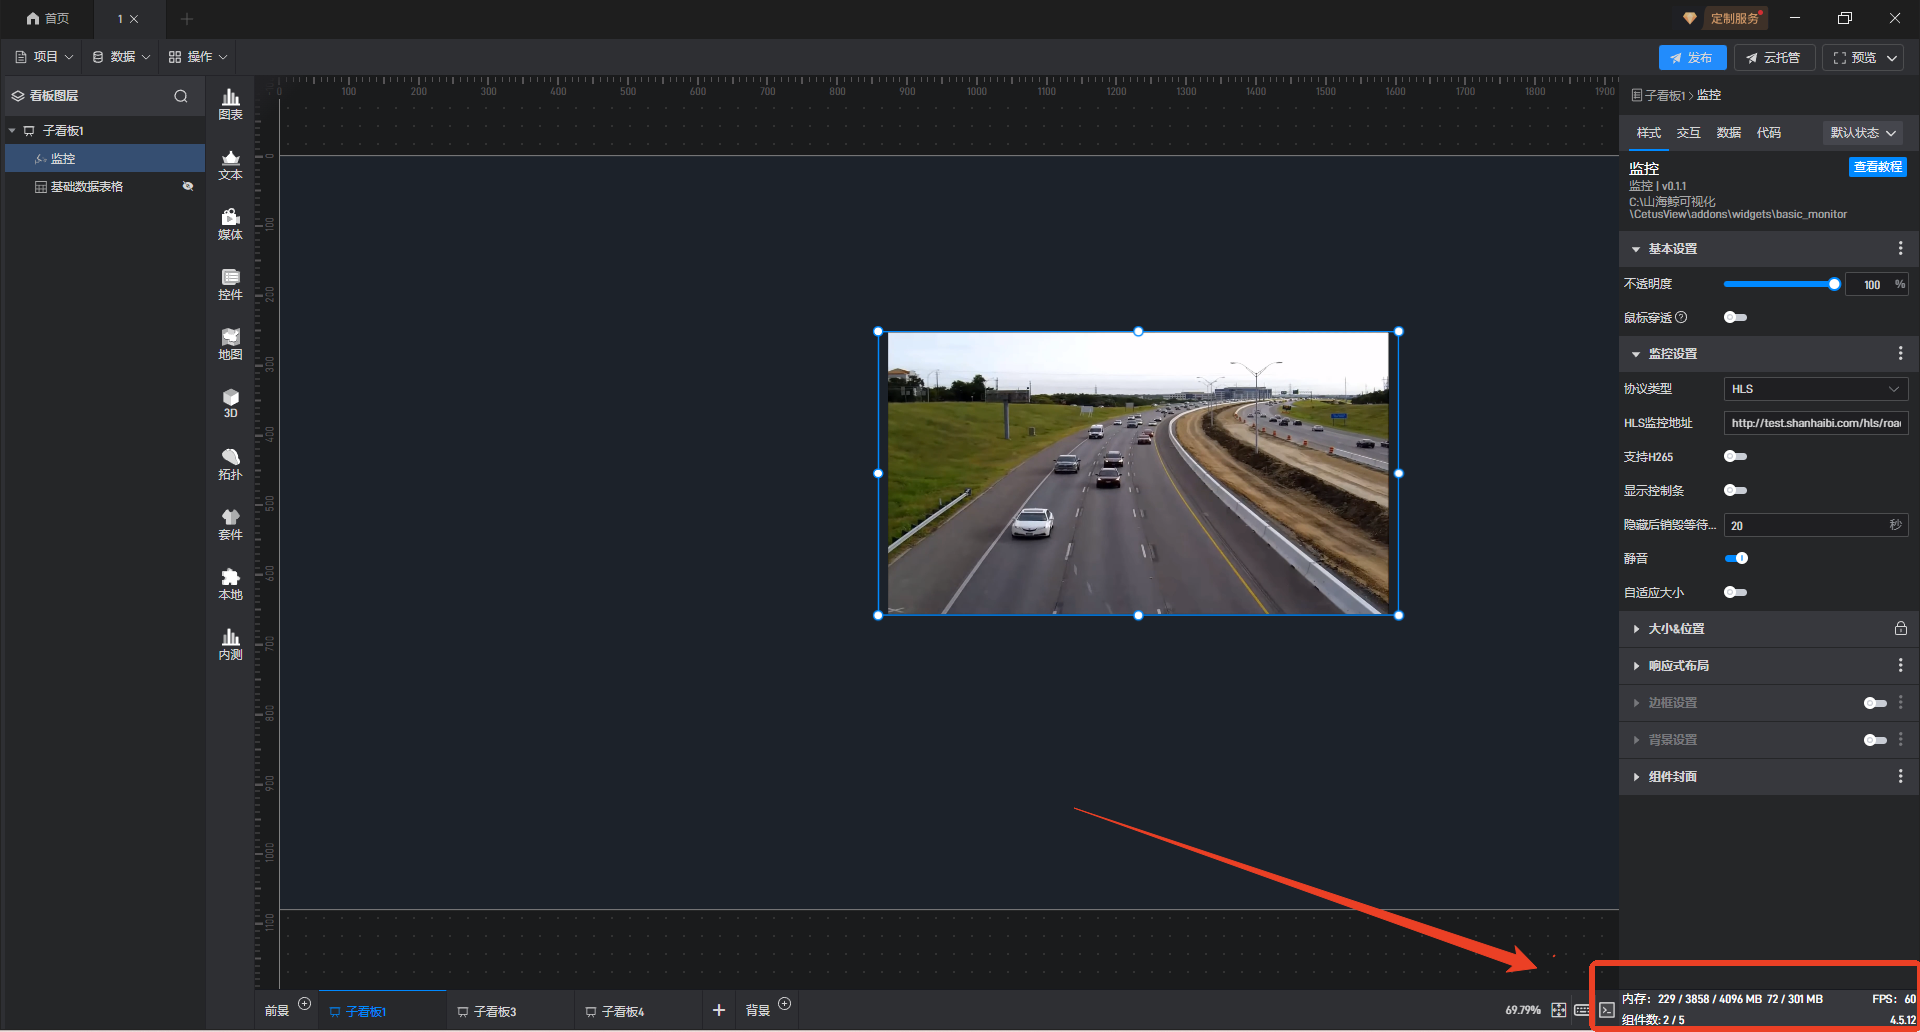This screenshot has width=1920, height=1032.
Task: Click the 不透明度 opacity slider
Action: click(x=1779, y=284)
